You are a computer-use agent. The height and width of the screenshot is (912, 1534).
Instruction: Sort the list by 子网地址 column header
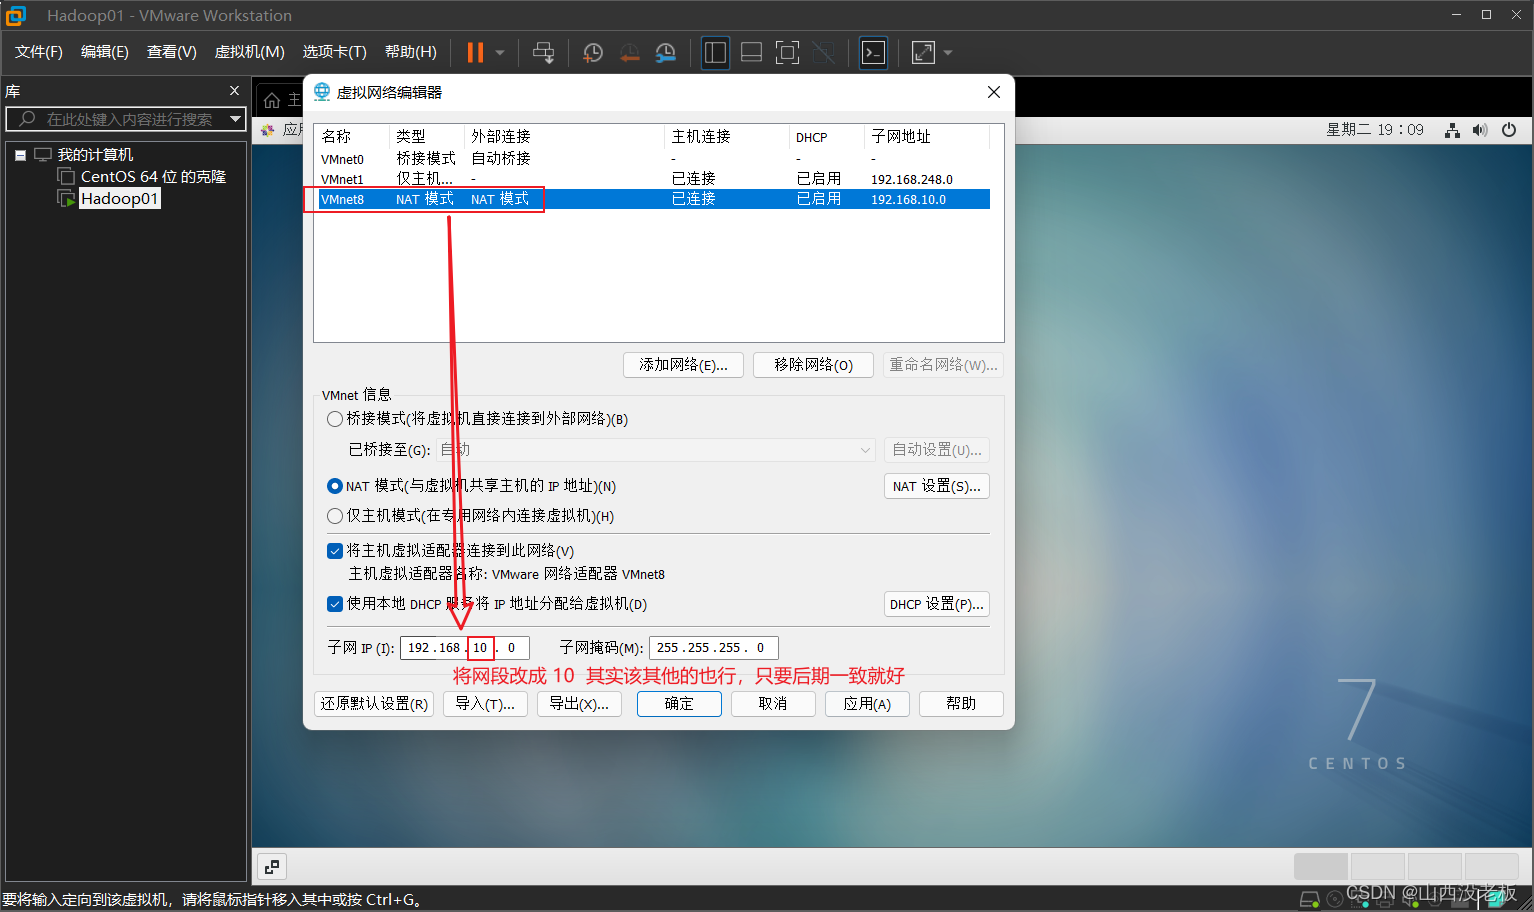tap(927, 136)
